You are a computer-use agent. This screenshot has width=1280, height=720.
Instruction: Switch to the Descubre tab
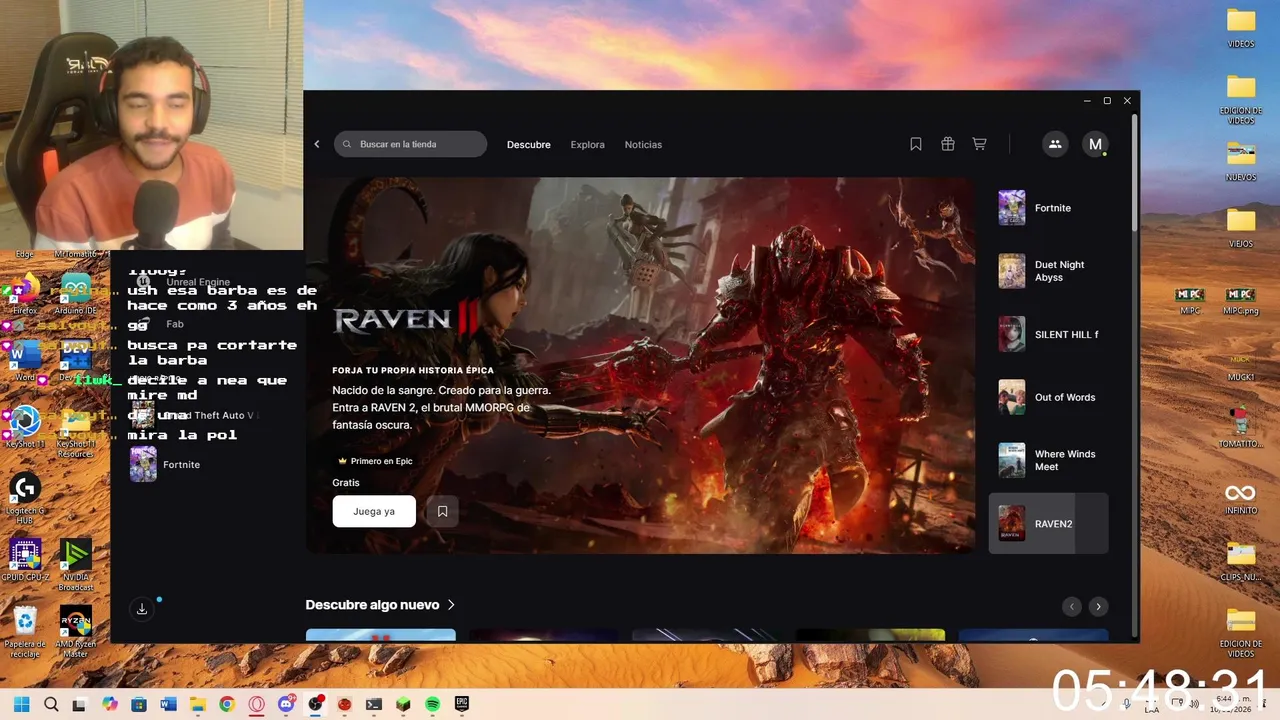tap(528, 144)
